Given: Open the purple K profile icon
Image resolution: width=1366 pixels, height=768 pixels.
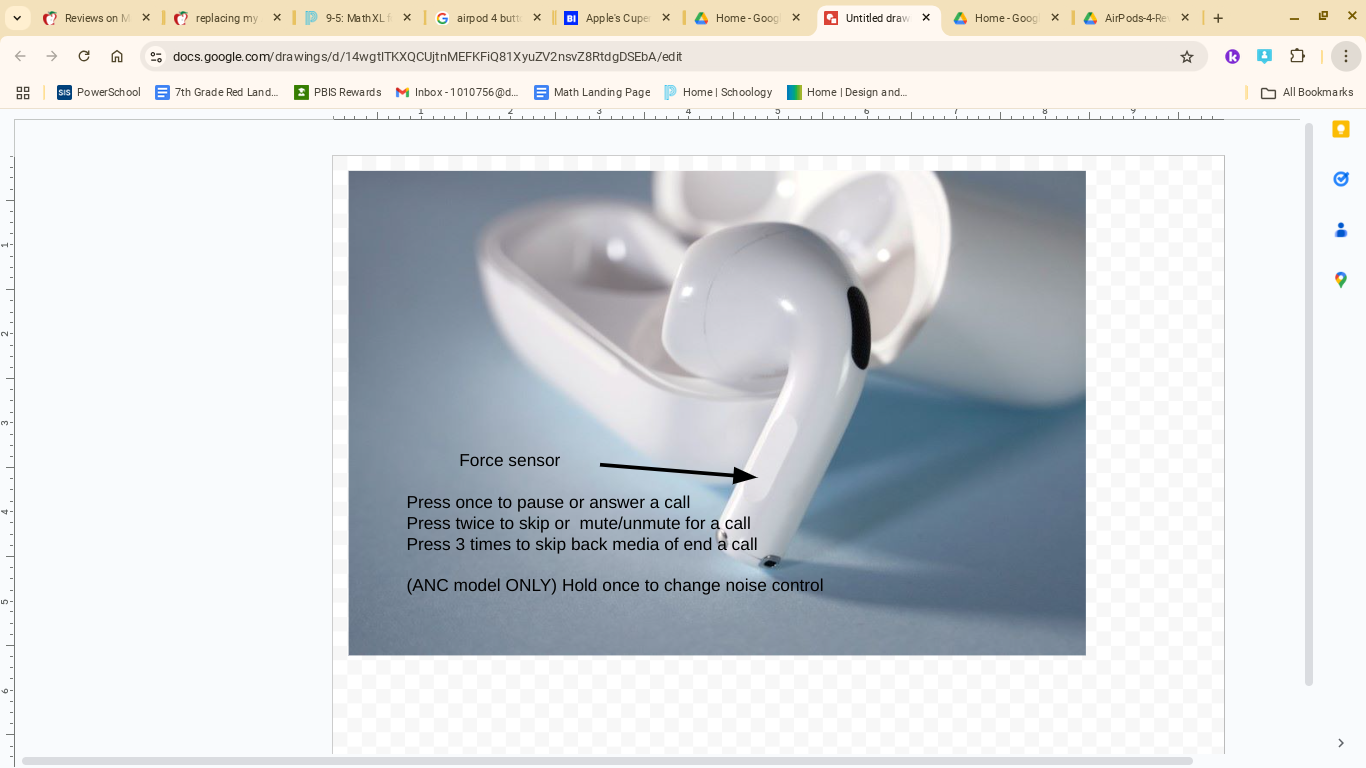Looking at the screenshot, I should [x=1232, y=57].
